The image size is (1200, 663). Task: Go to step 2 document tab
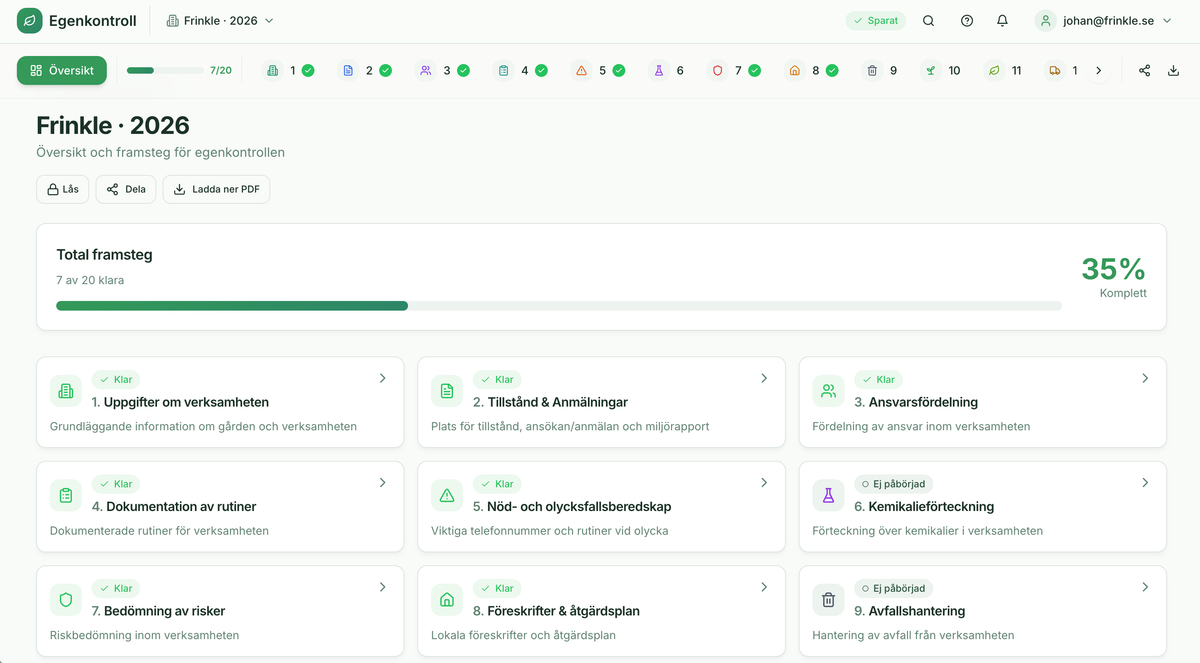(365, 71)
